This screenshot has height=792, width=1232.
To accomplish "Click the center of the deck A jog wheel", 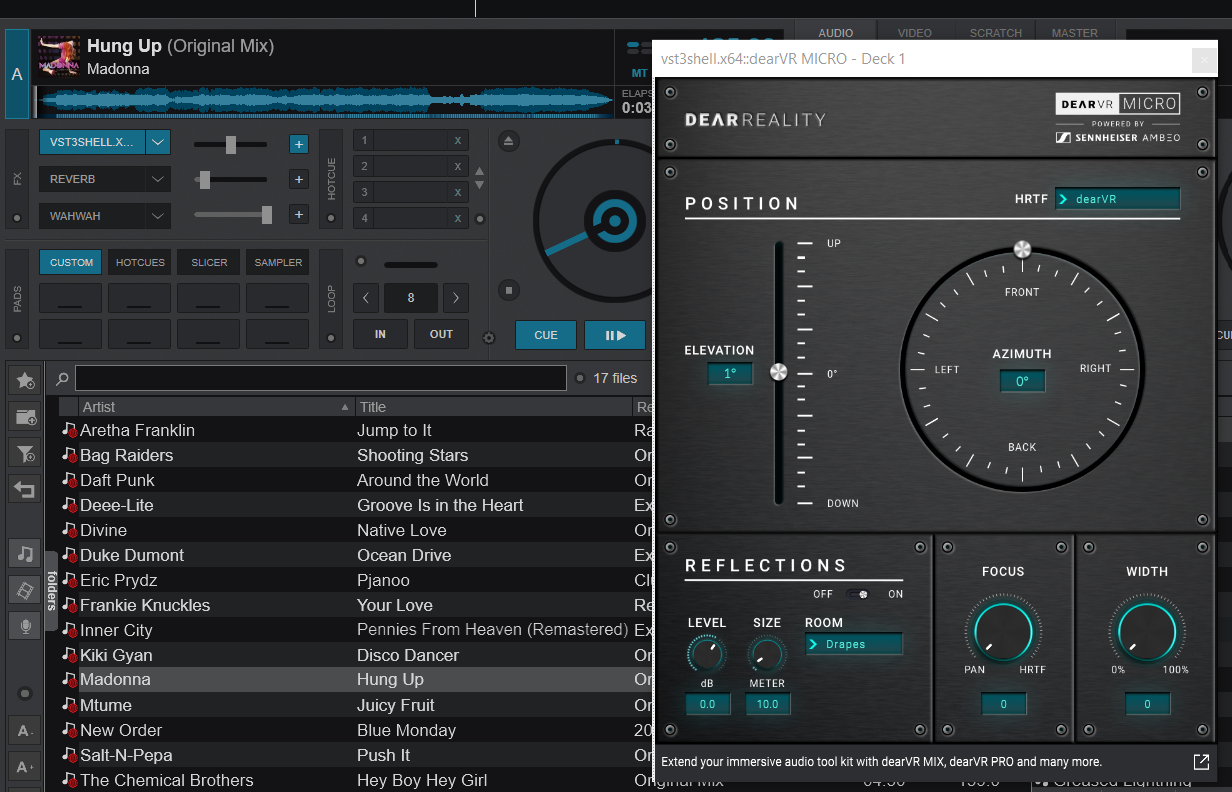I will pyautogui.click(x=615, y=220).
